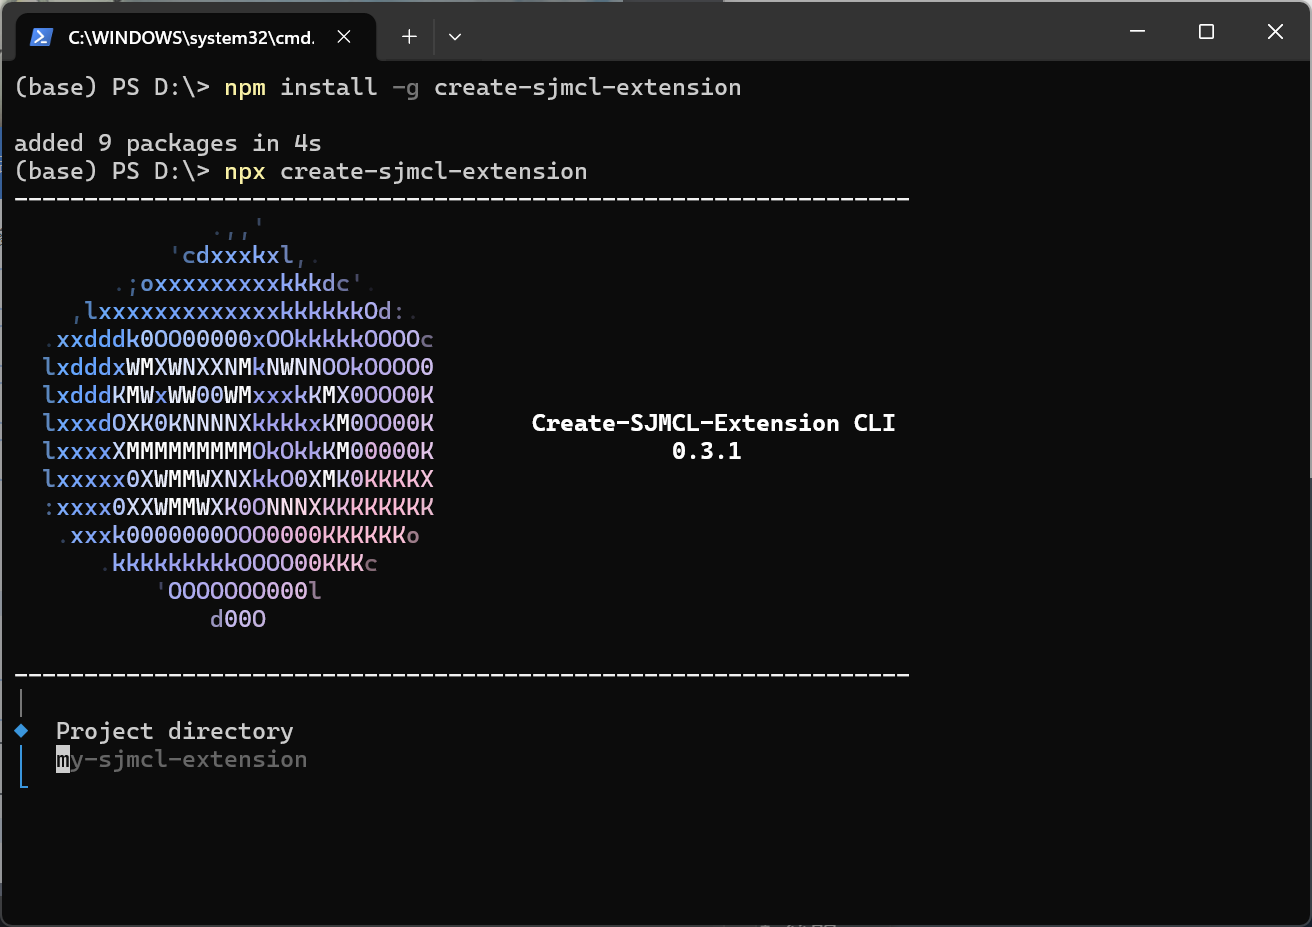Click the ASCII art logo
This screenshot has width=1312, height=927.
[x=238, y=425]
